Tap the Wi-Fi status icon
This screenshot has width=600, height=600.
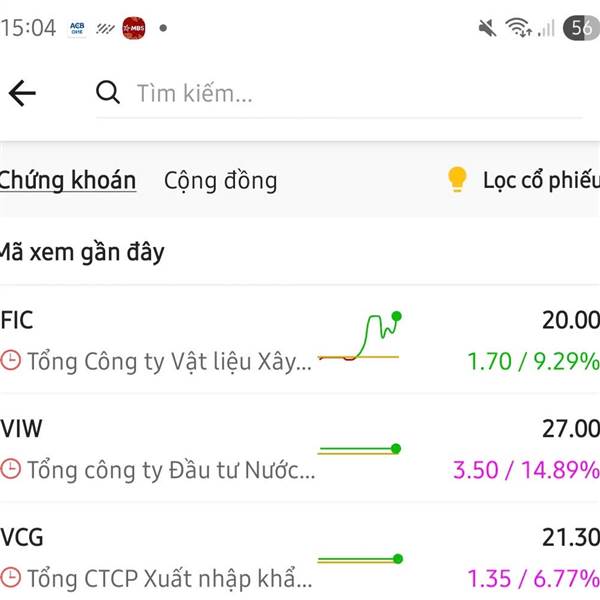tap(518, 28)
